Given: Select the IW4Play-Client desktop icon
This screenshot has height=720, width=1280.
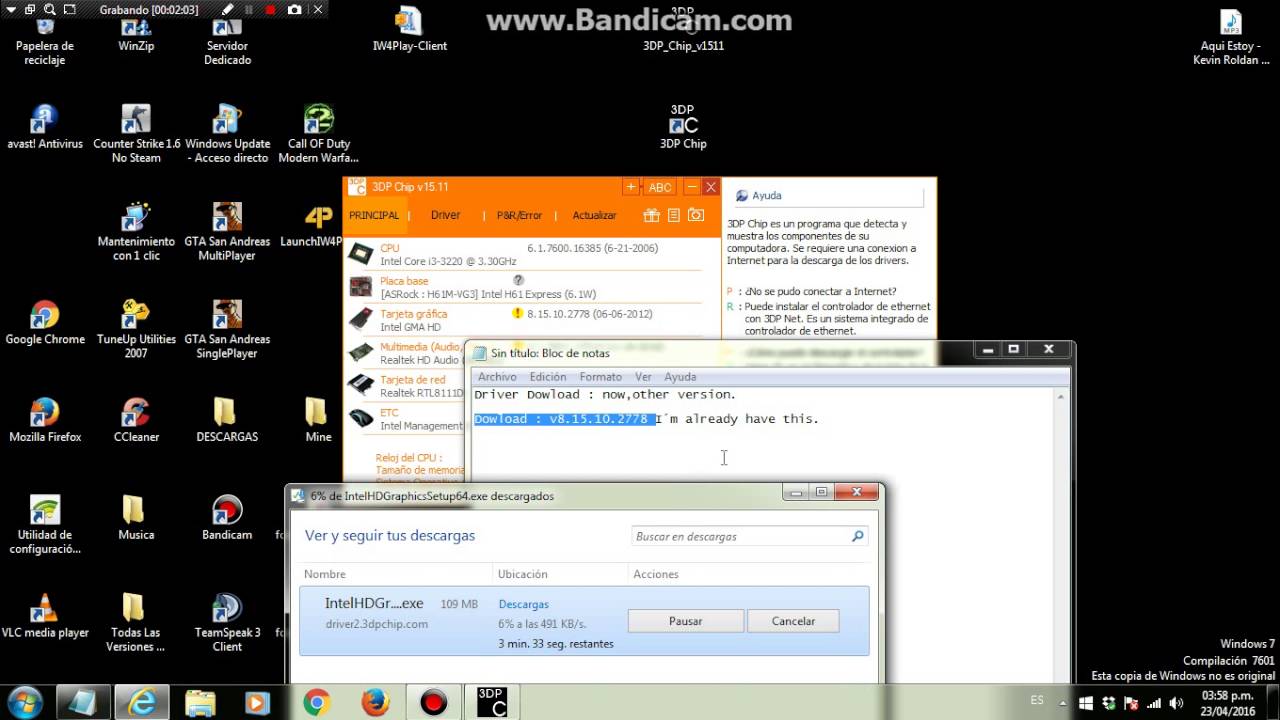Looking at the screenshot, I should tap(410, 31).
